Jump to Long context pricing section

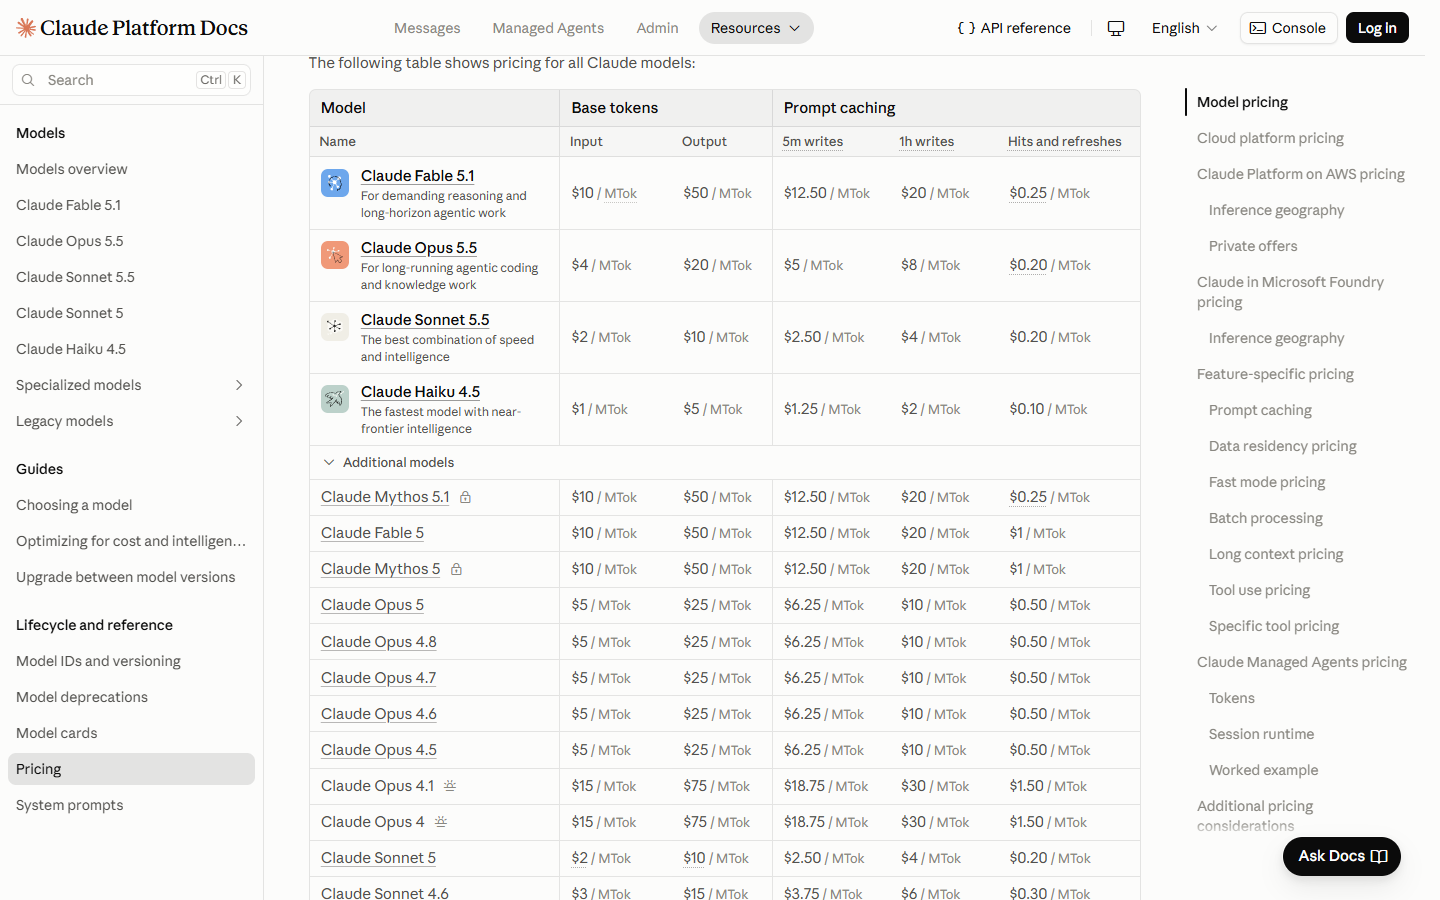(x=1276, y=554)
